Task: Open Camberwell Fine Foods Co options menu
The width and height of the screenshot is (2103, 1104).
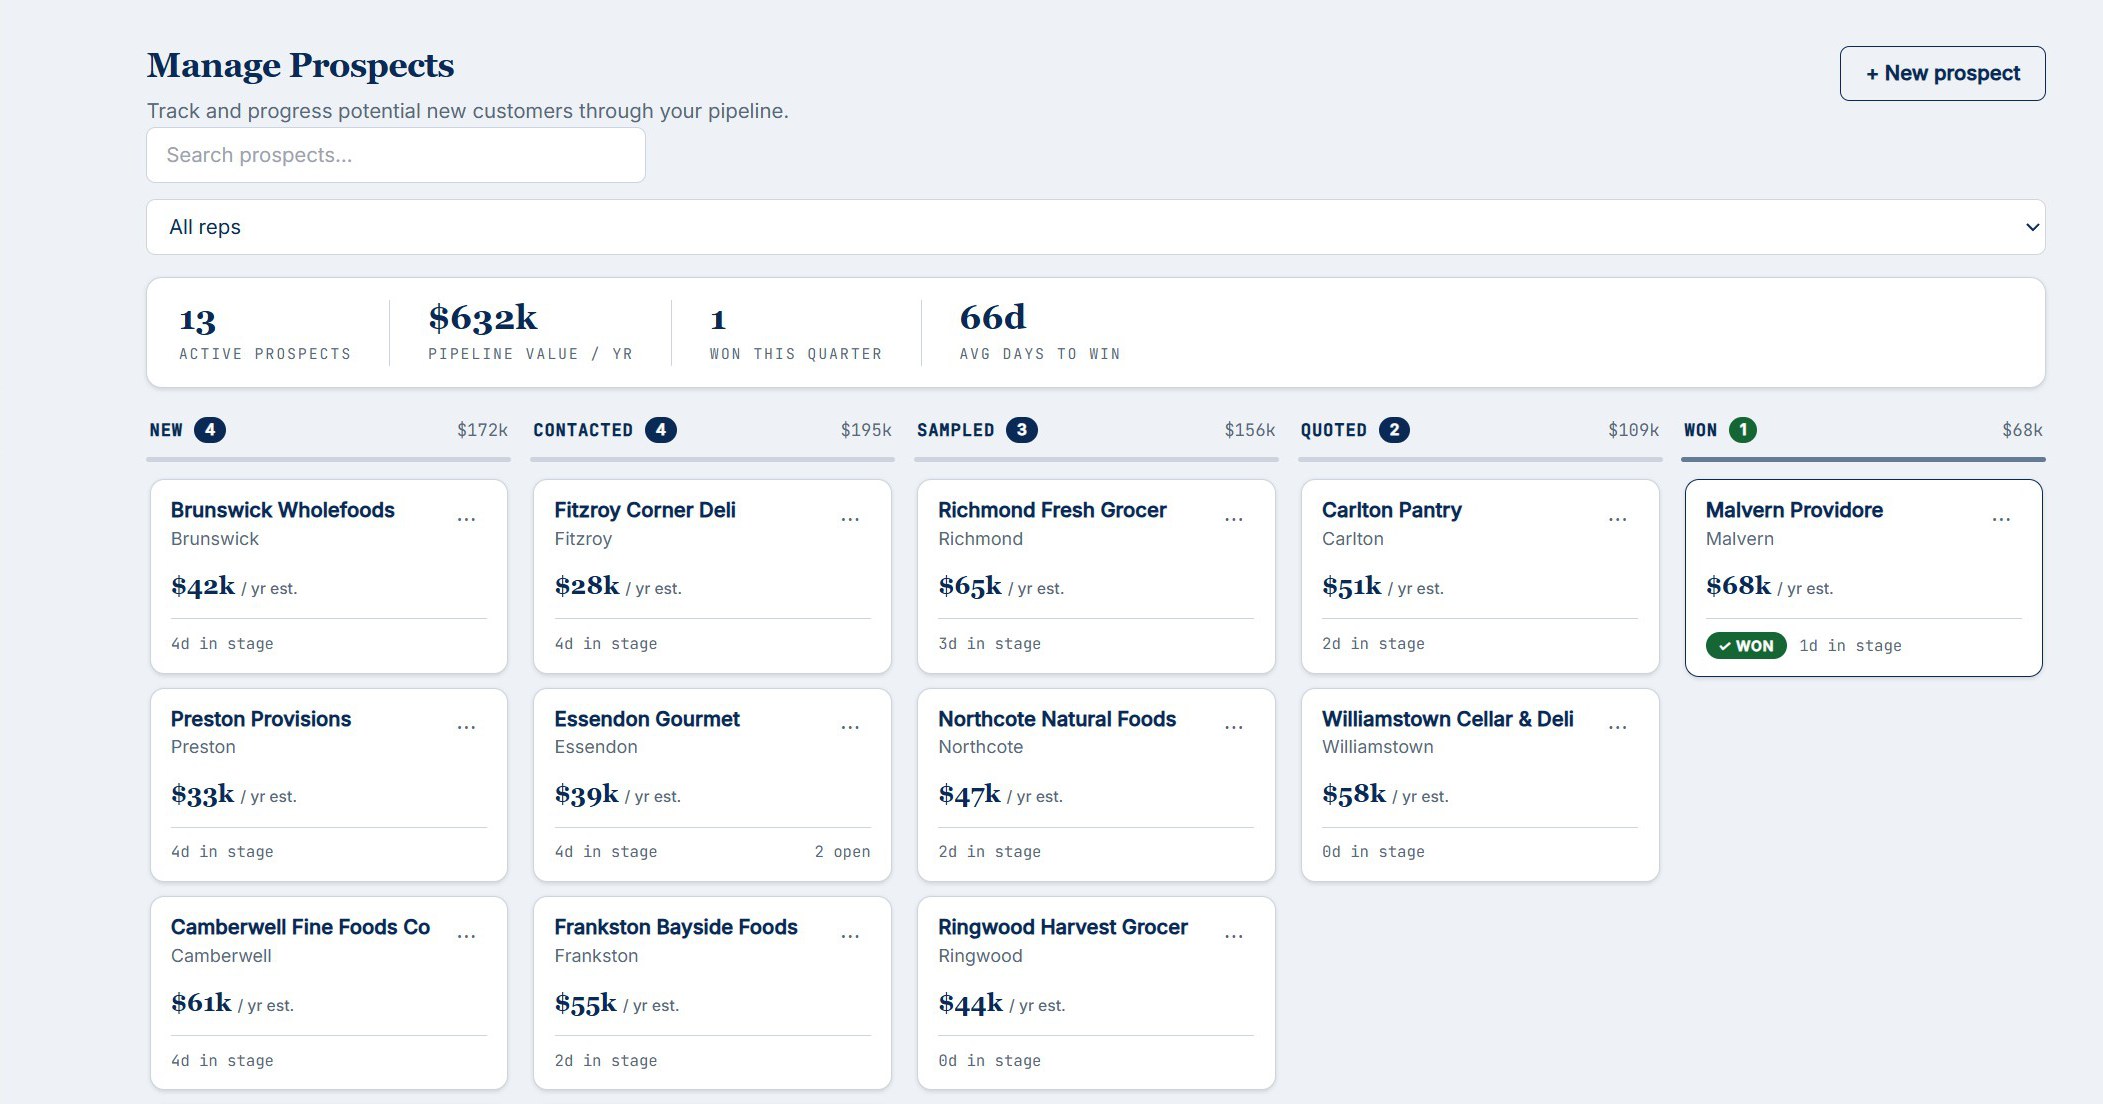Action: 466,936
